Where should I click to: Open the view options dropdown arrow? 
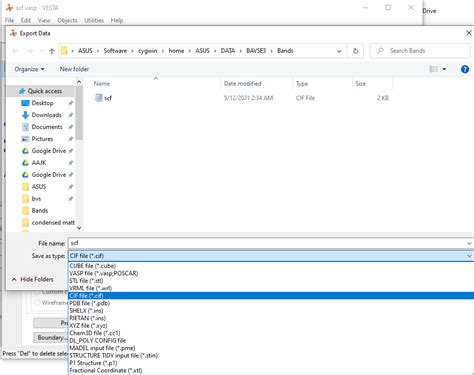pos(444,69)
